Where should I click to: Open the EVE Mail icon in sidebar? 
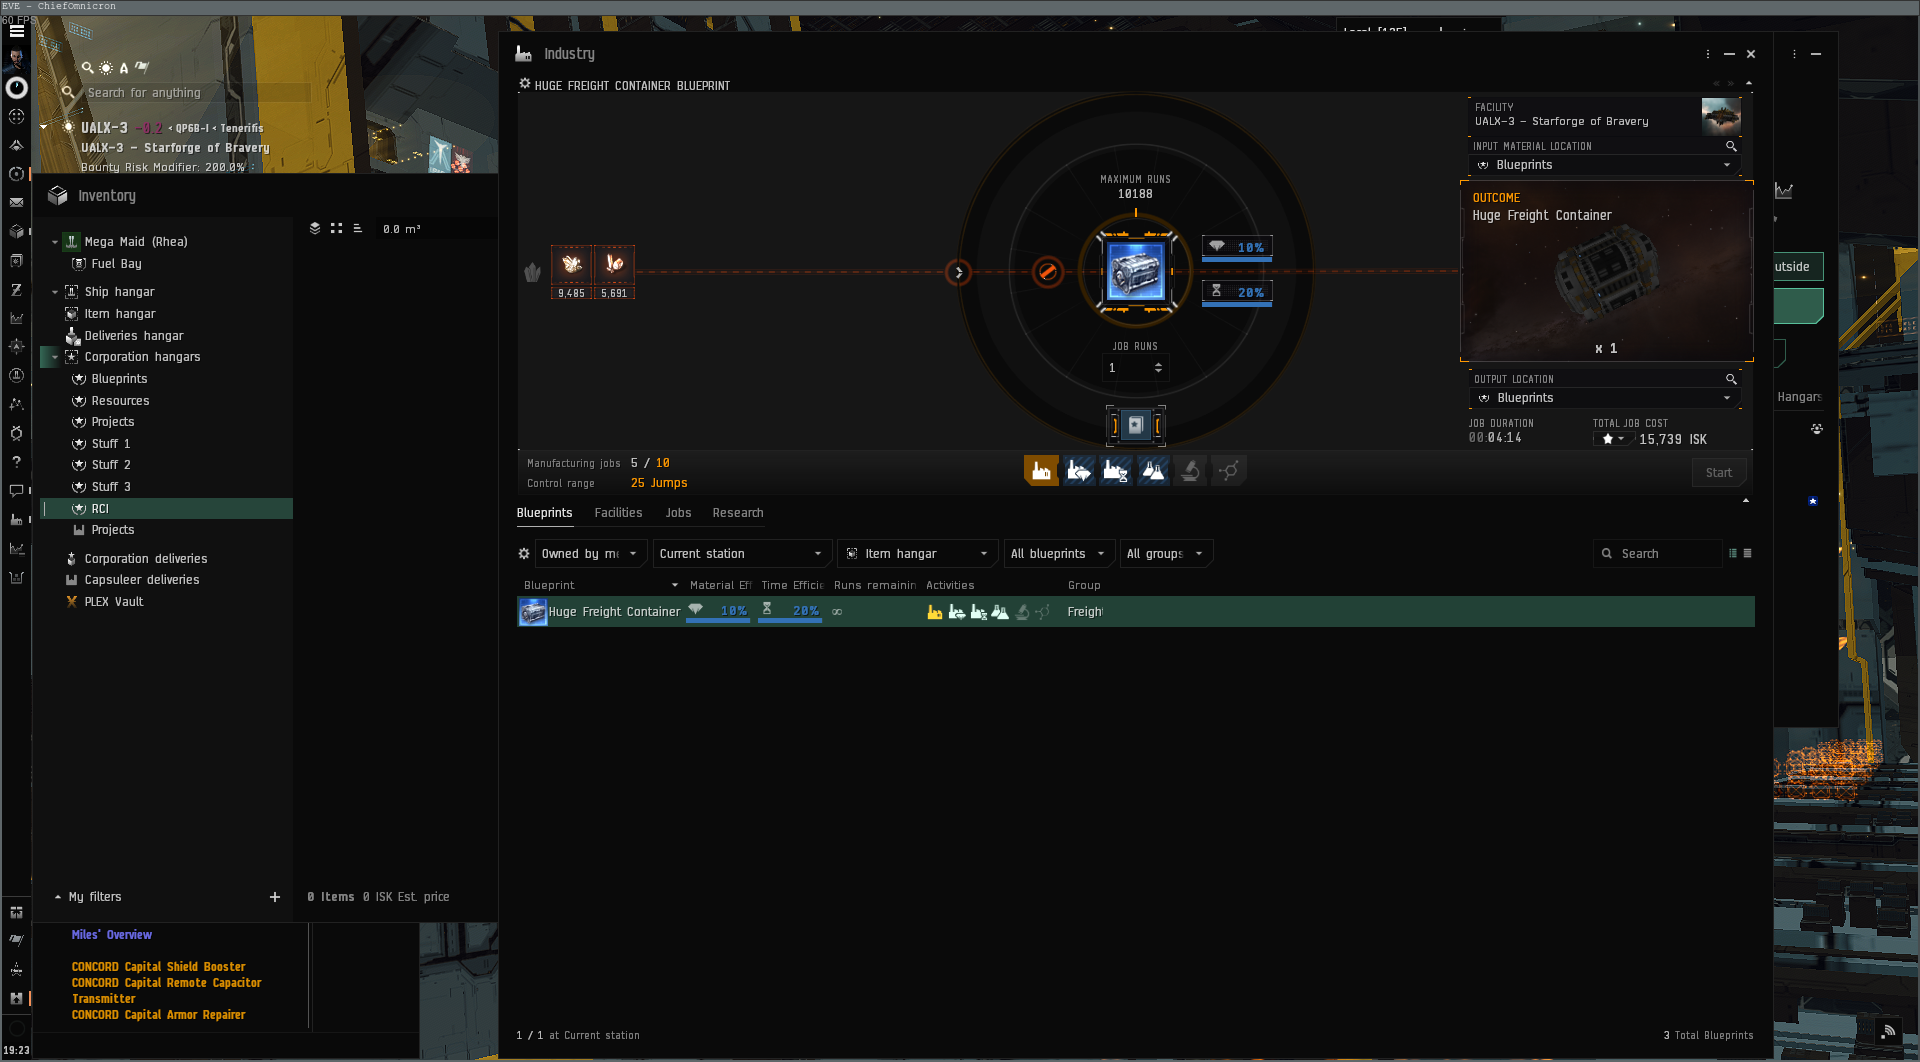click(16, 202)
